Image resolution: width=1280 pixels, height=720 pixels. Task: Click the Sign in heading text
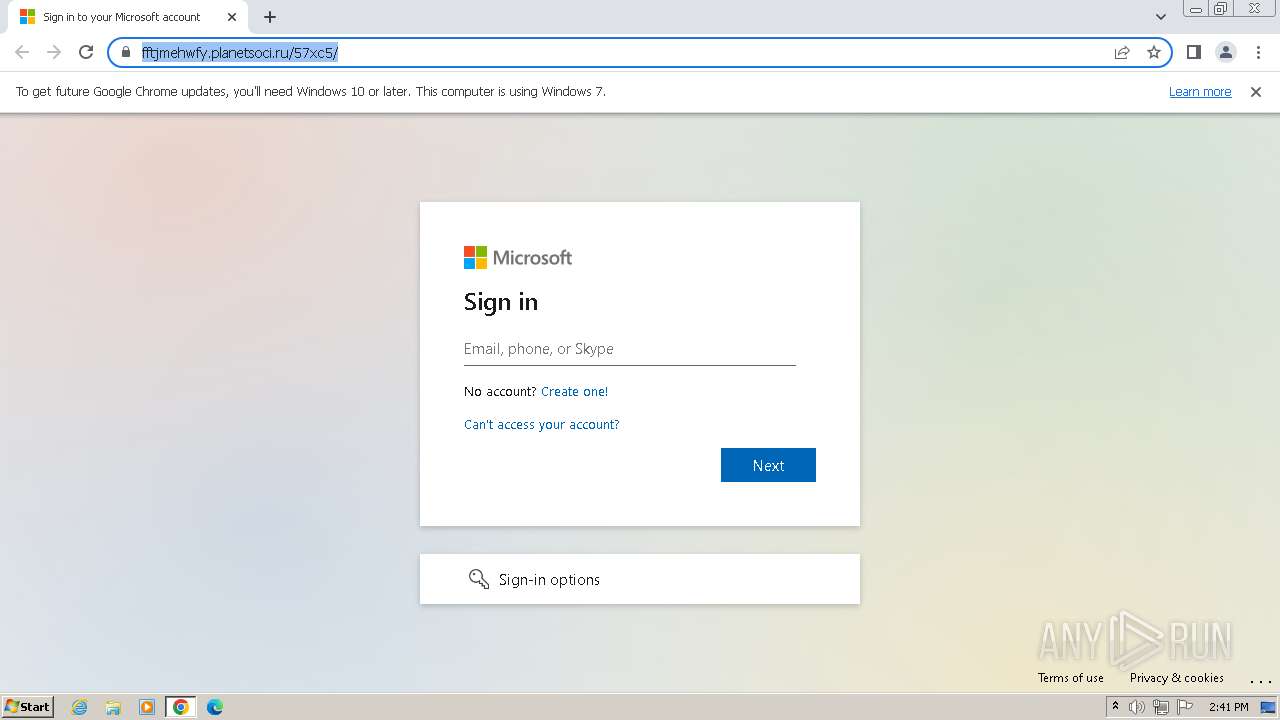(501, 302)
